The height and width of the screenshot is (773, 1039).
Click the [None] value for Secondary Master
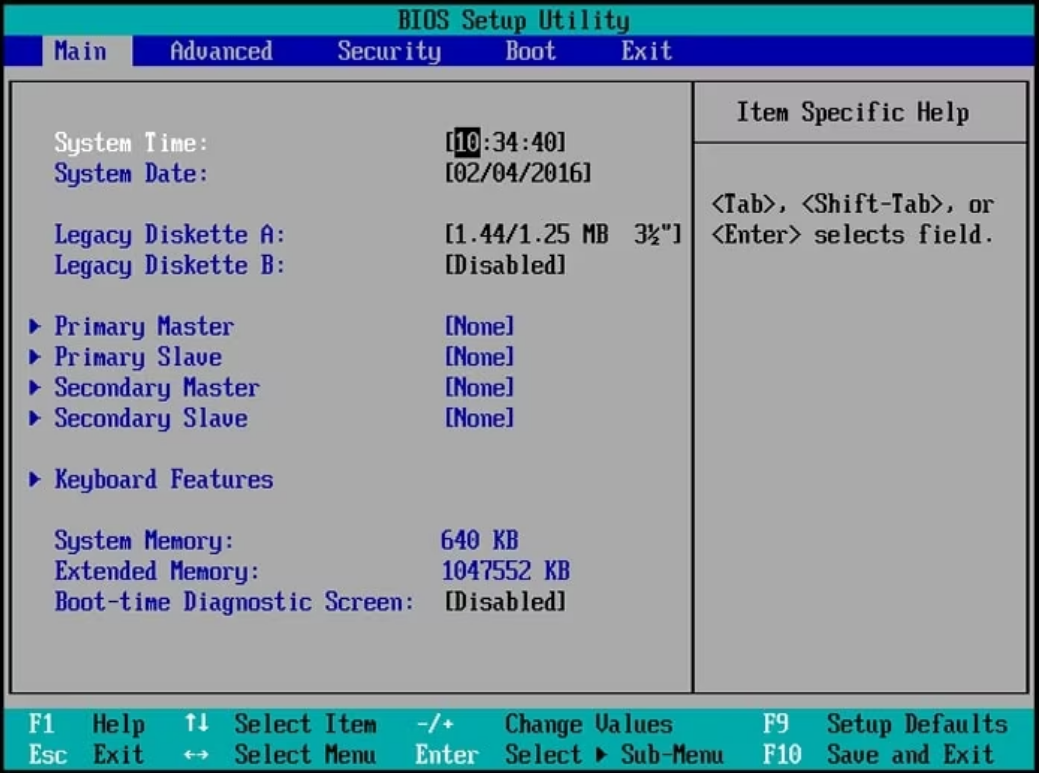(480, 387)
